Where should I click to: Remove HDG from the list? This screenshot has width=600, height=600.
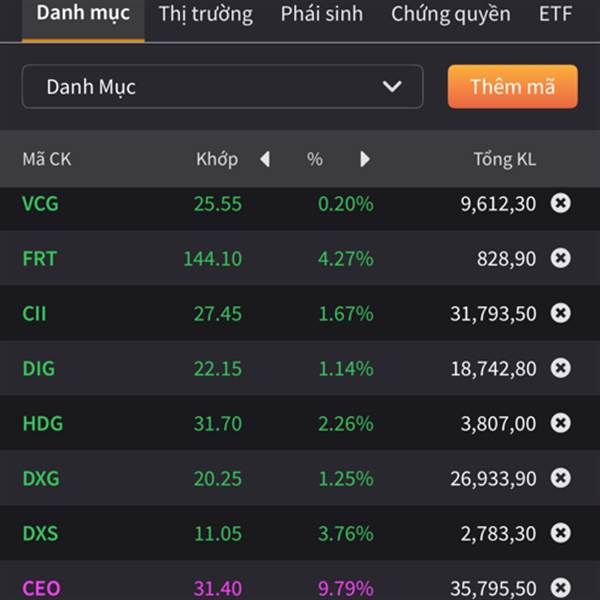pos(561,423)
